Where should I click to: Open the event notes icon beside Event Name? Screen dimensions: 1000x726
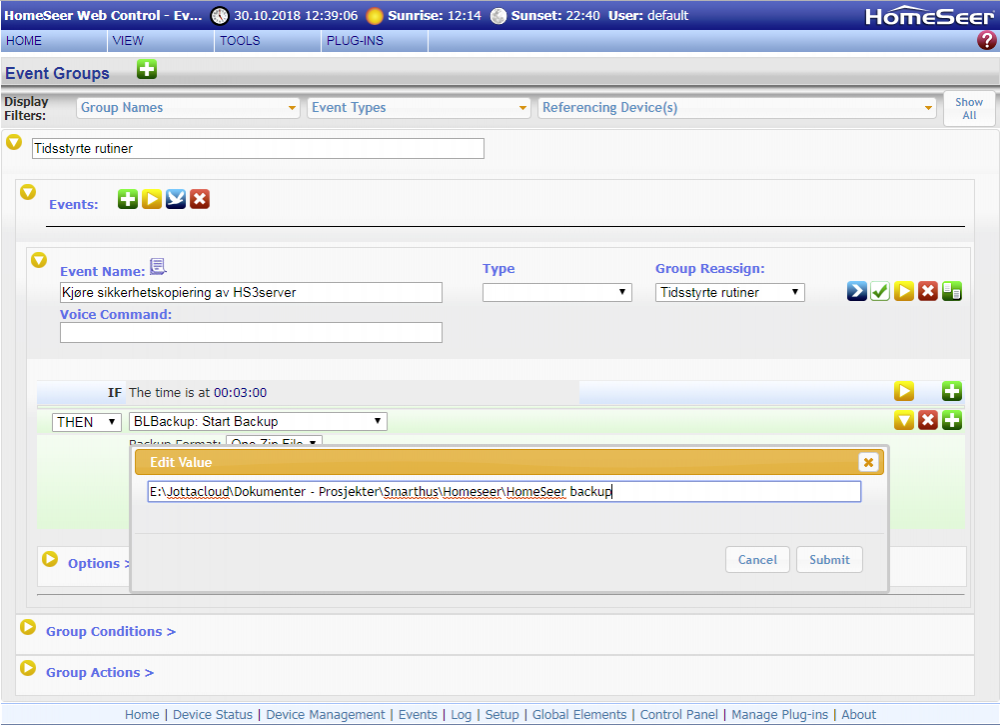[x=158, y=266]
